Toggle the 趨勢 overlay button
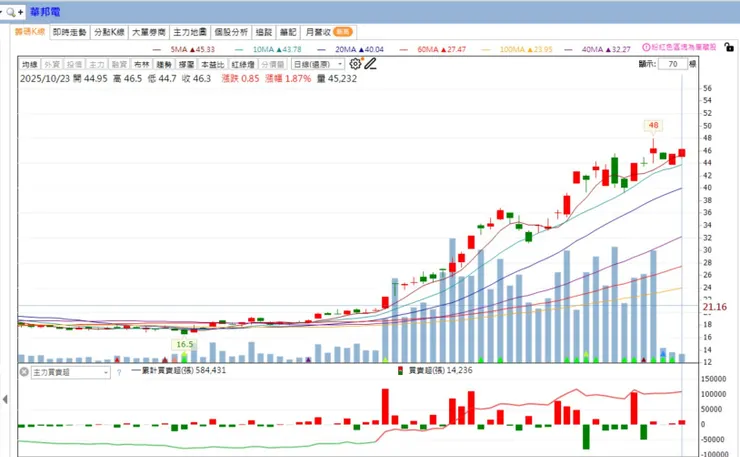740x457 pixels. coord(164,64)
